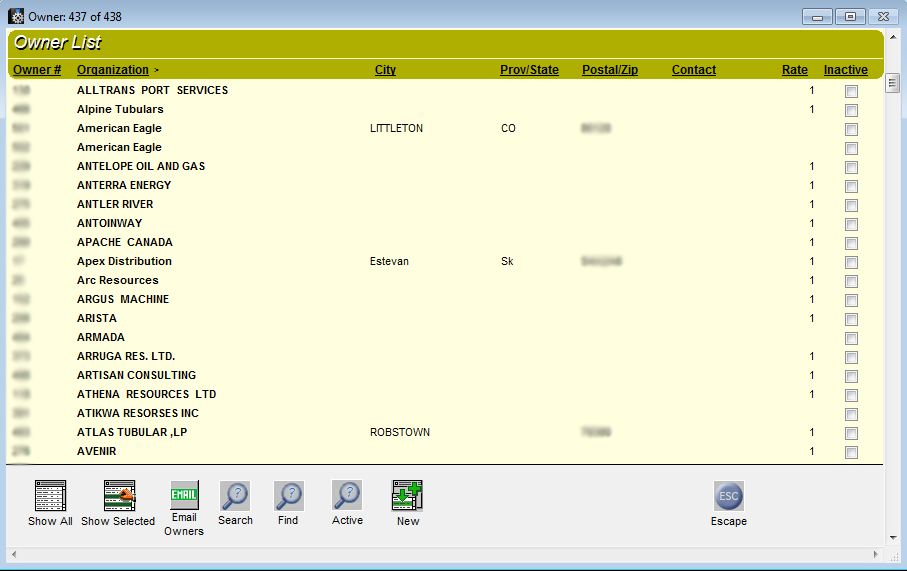This screenshot has height=571, width=907.
Task: Select ATHENA RESOURCES LTD organization
Action: coord(146,395)
